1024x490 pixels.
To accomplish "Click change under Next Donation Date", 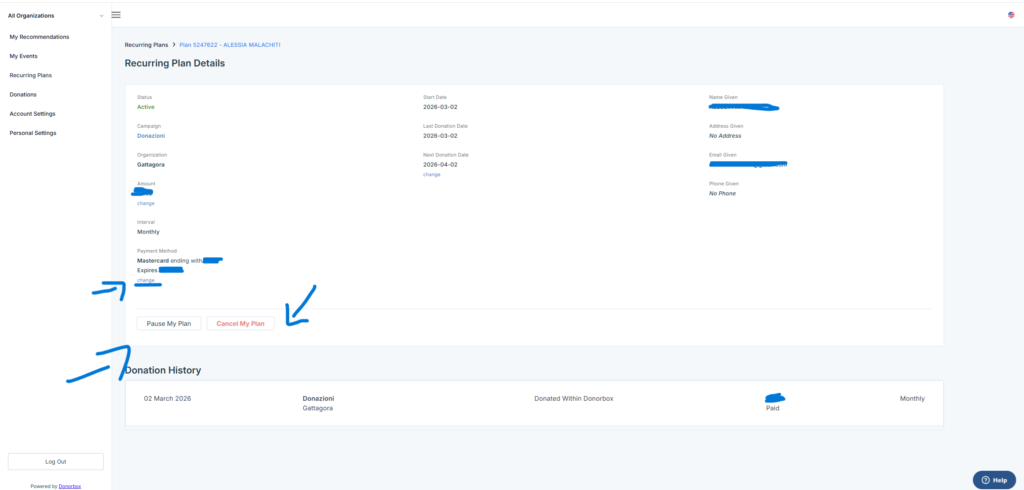I will [431, 174].
